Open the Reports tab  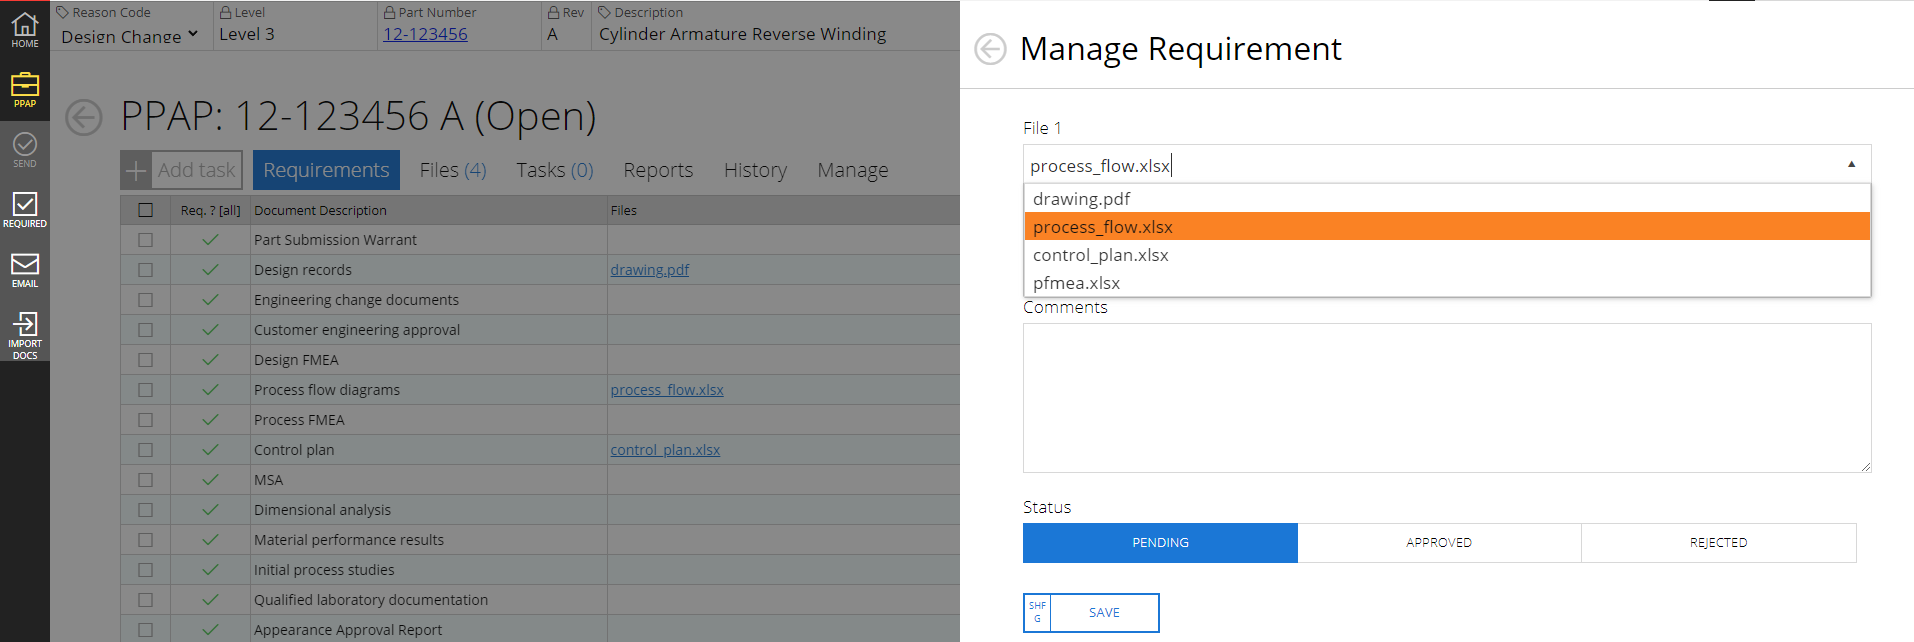(658, 170)
